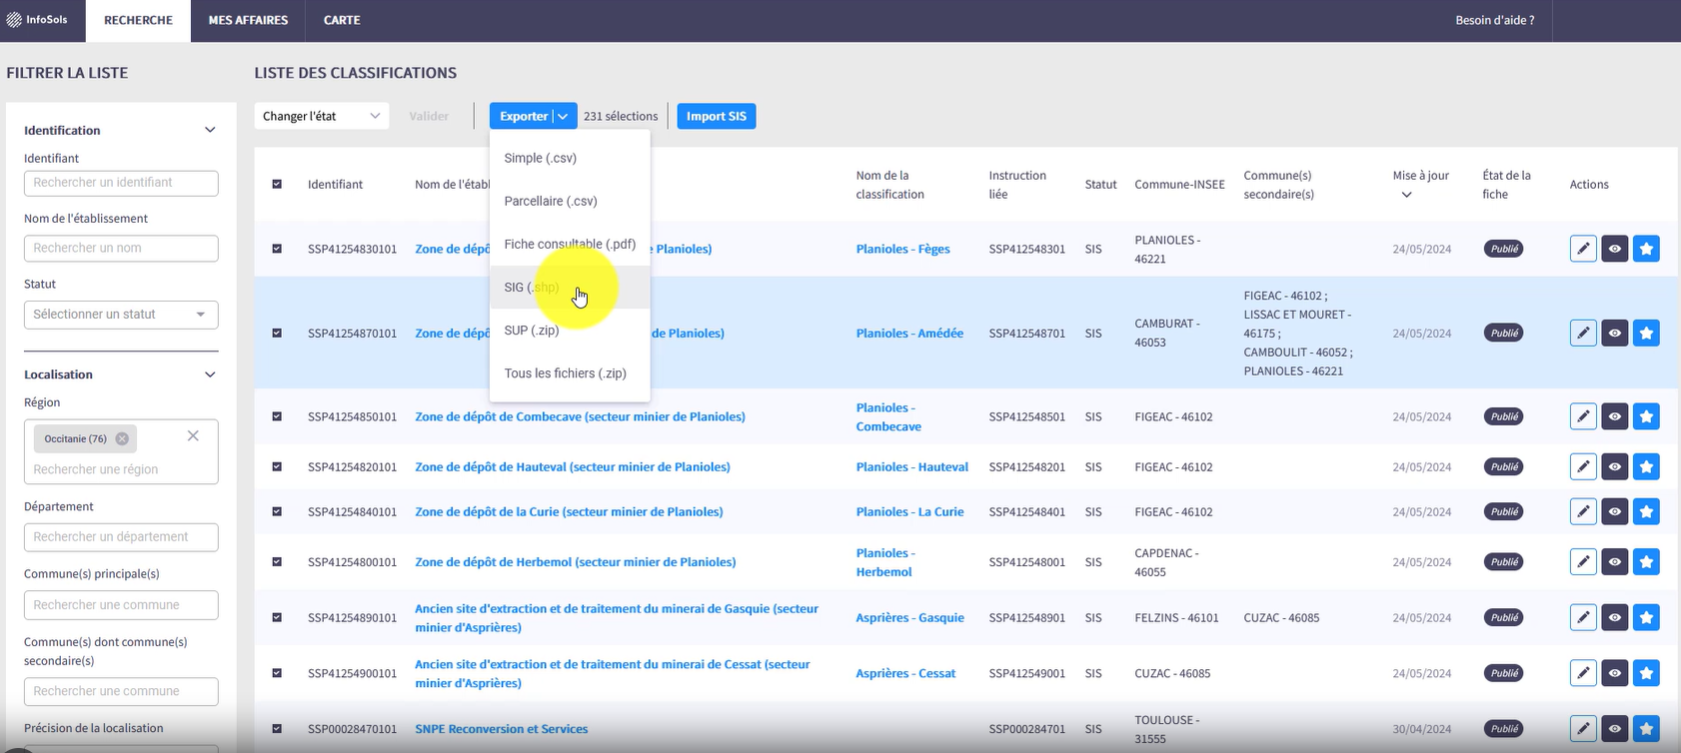The image size is (1681, 753).
Task: View the SSP41254800101 Herbemol record
Action: tap(1615, 562)
